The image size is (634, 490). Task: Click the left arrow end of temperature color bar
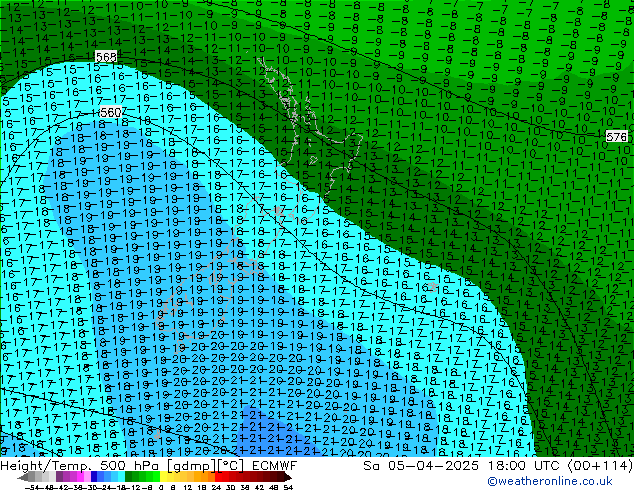click(22, 477)
